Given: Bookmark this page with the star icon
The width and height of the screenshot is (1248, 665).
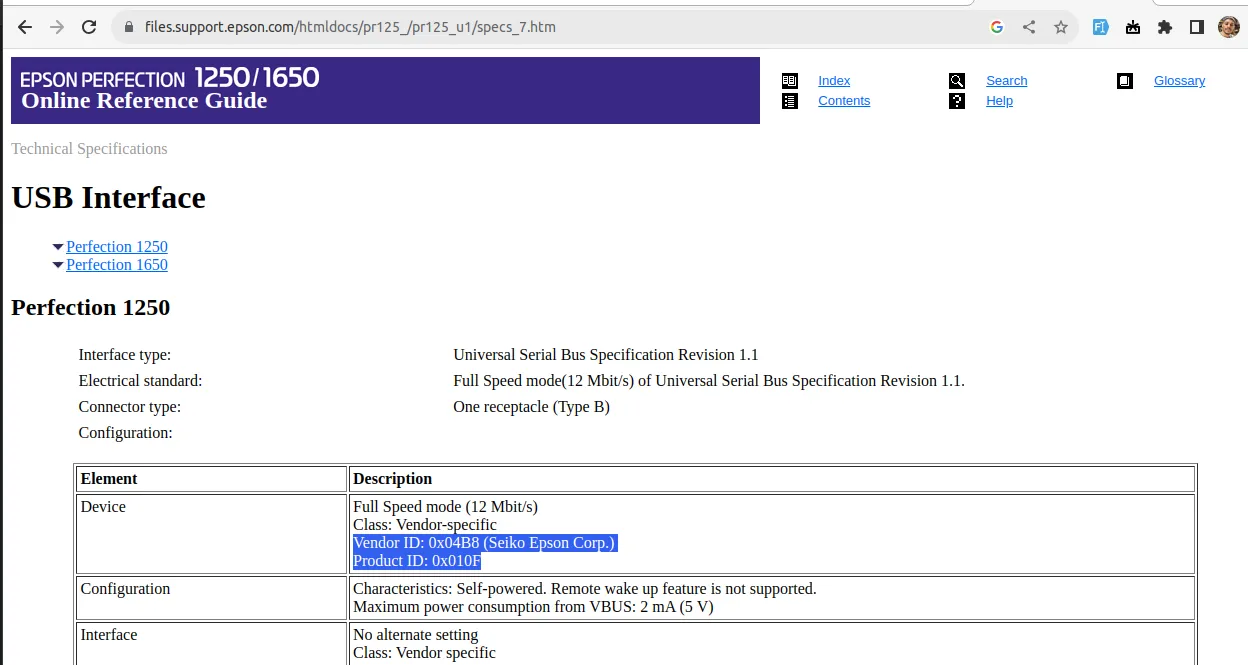Looking at the screenshot, I should click(x=1061, y=27).
